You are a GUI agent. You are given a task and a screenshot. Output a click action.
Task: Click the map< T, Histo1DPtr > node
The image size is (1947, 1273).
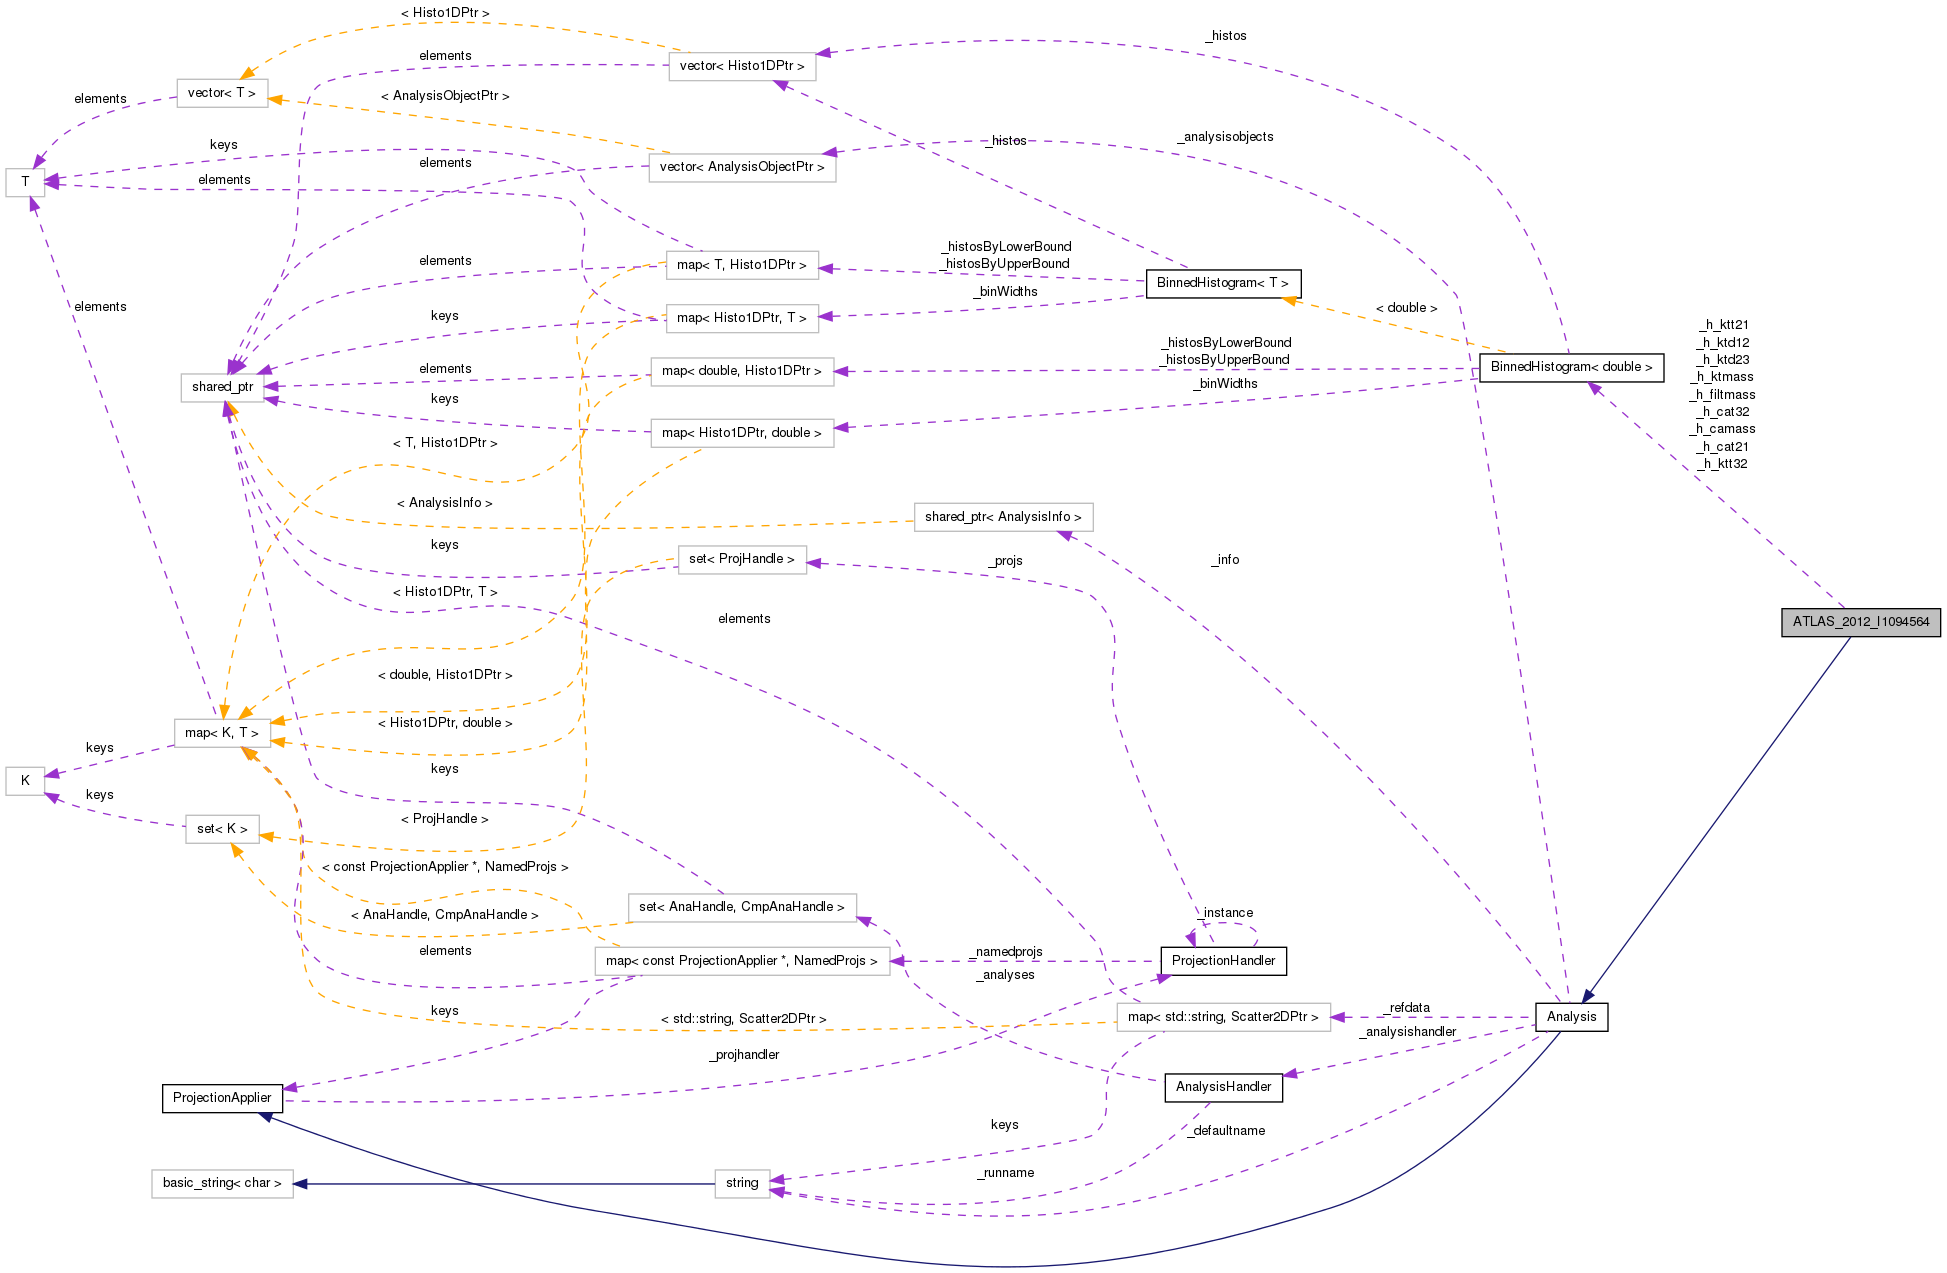741,265
